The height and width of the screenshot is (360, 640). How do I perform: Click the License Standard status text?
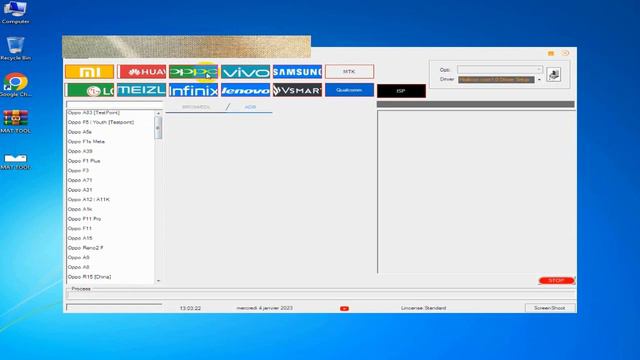(x=423, y=308)
